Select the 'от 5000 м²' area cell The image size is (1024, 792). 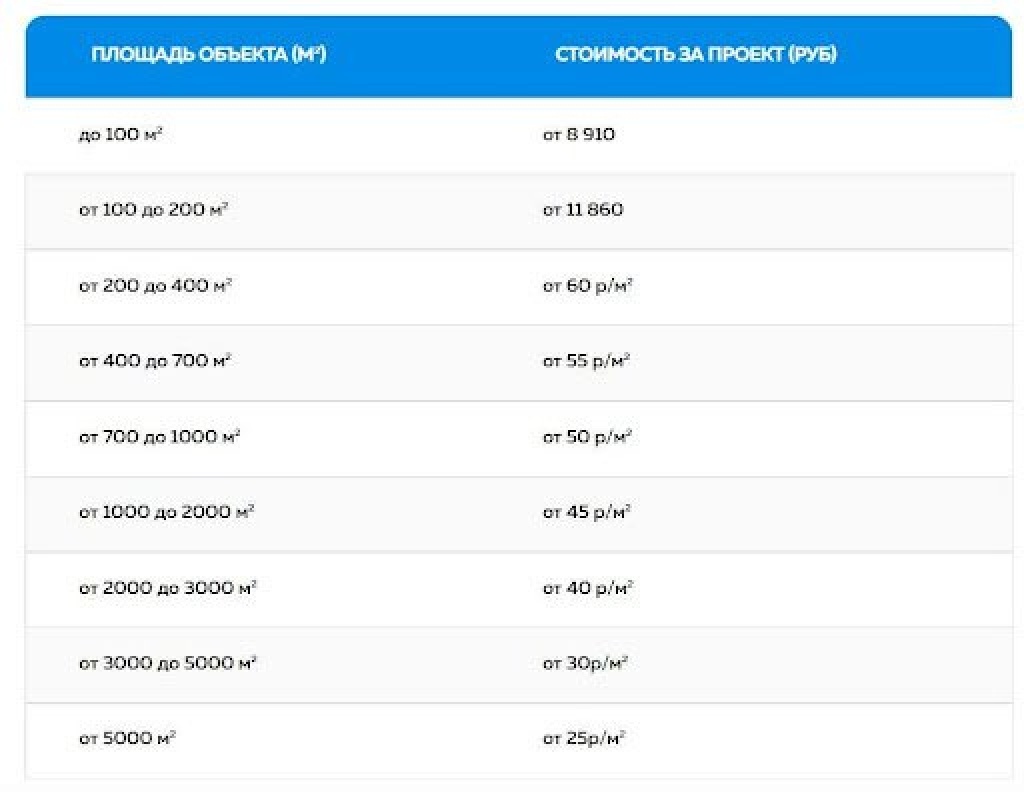127,739
